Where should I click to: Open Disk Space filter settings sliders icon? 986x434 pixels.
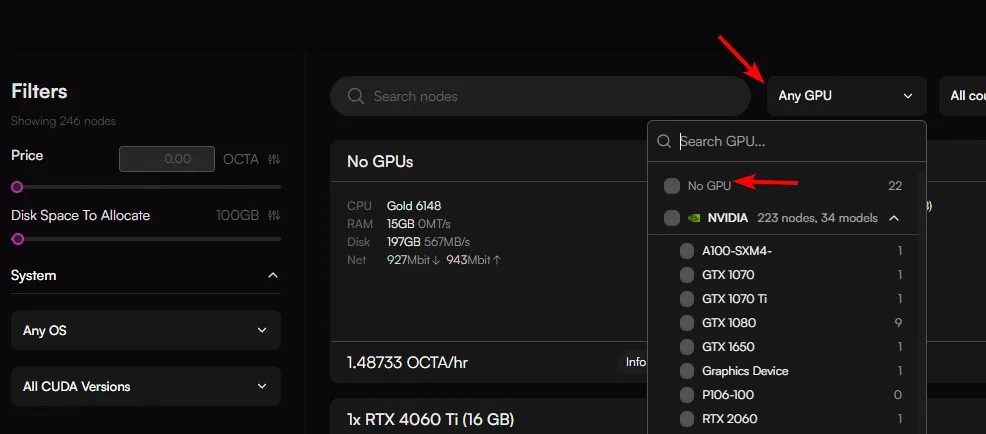click(274, 215)
